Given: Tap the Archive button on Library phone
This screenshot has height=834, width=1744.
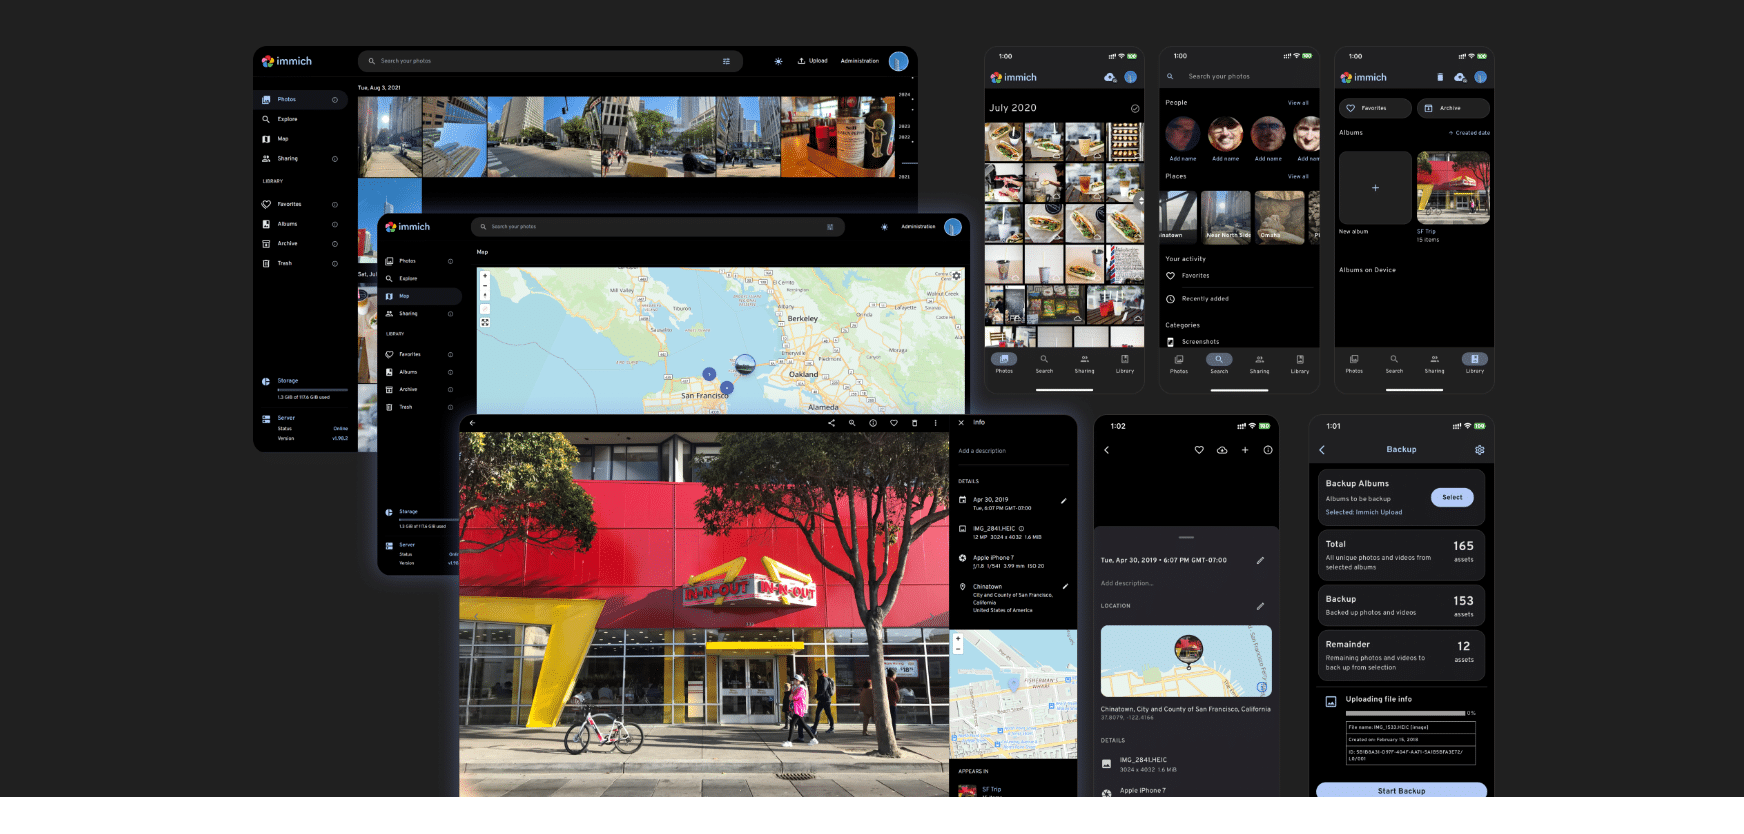Looking at the screenshot, I should [x=1453, y=108].
